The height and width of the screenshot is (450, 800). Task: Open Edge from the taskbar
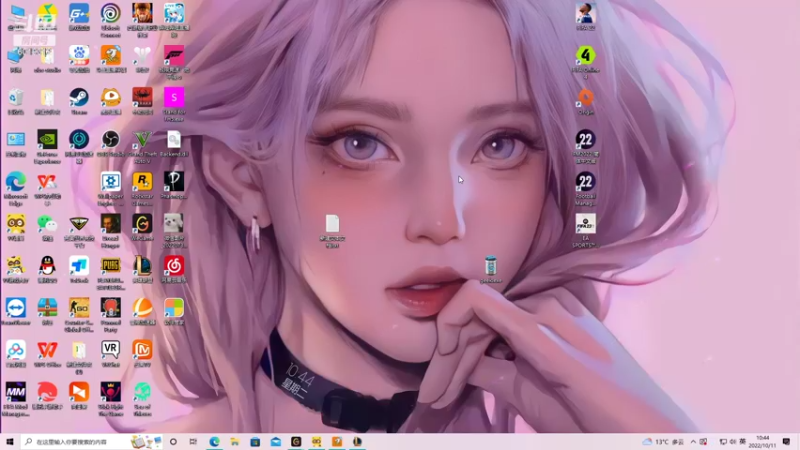click(x=214, y=442)
